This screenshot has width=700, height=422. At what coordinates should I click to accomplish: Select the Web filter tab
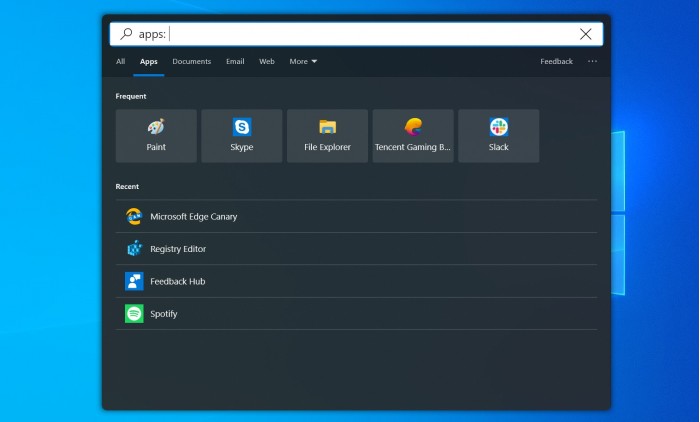[267, 62]
